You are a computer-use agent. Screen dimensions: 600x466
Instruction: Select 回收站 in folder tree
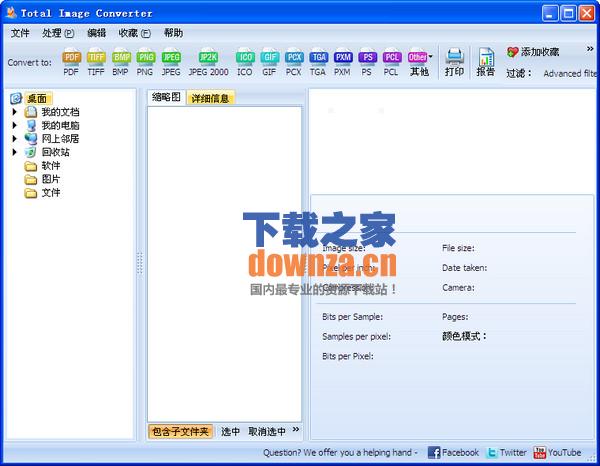[55, 152]
